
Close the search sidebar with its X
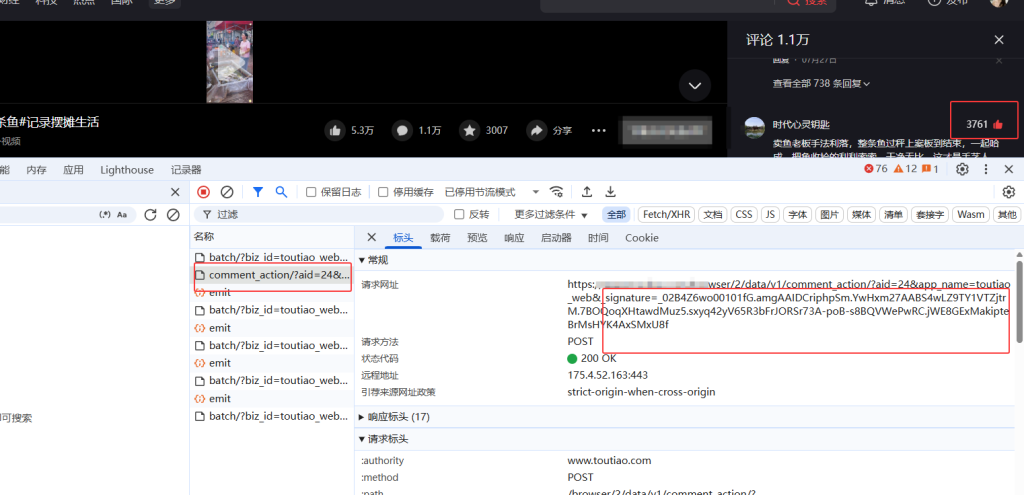click(x=175, y=192)
